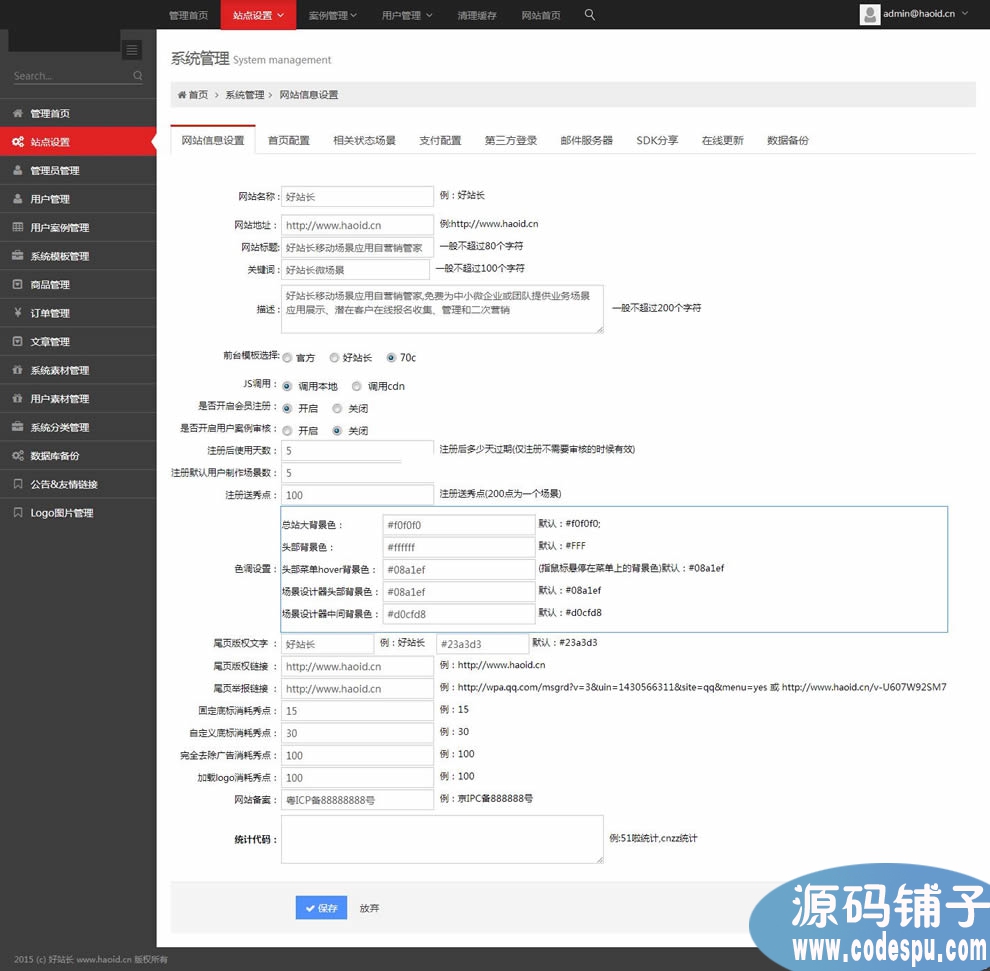
Task: Click the gift icon beside 系统素材管理
Action: tap(18, 369)
